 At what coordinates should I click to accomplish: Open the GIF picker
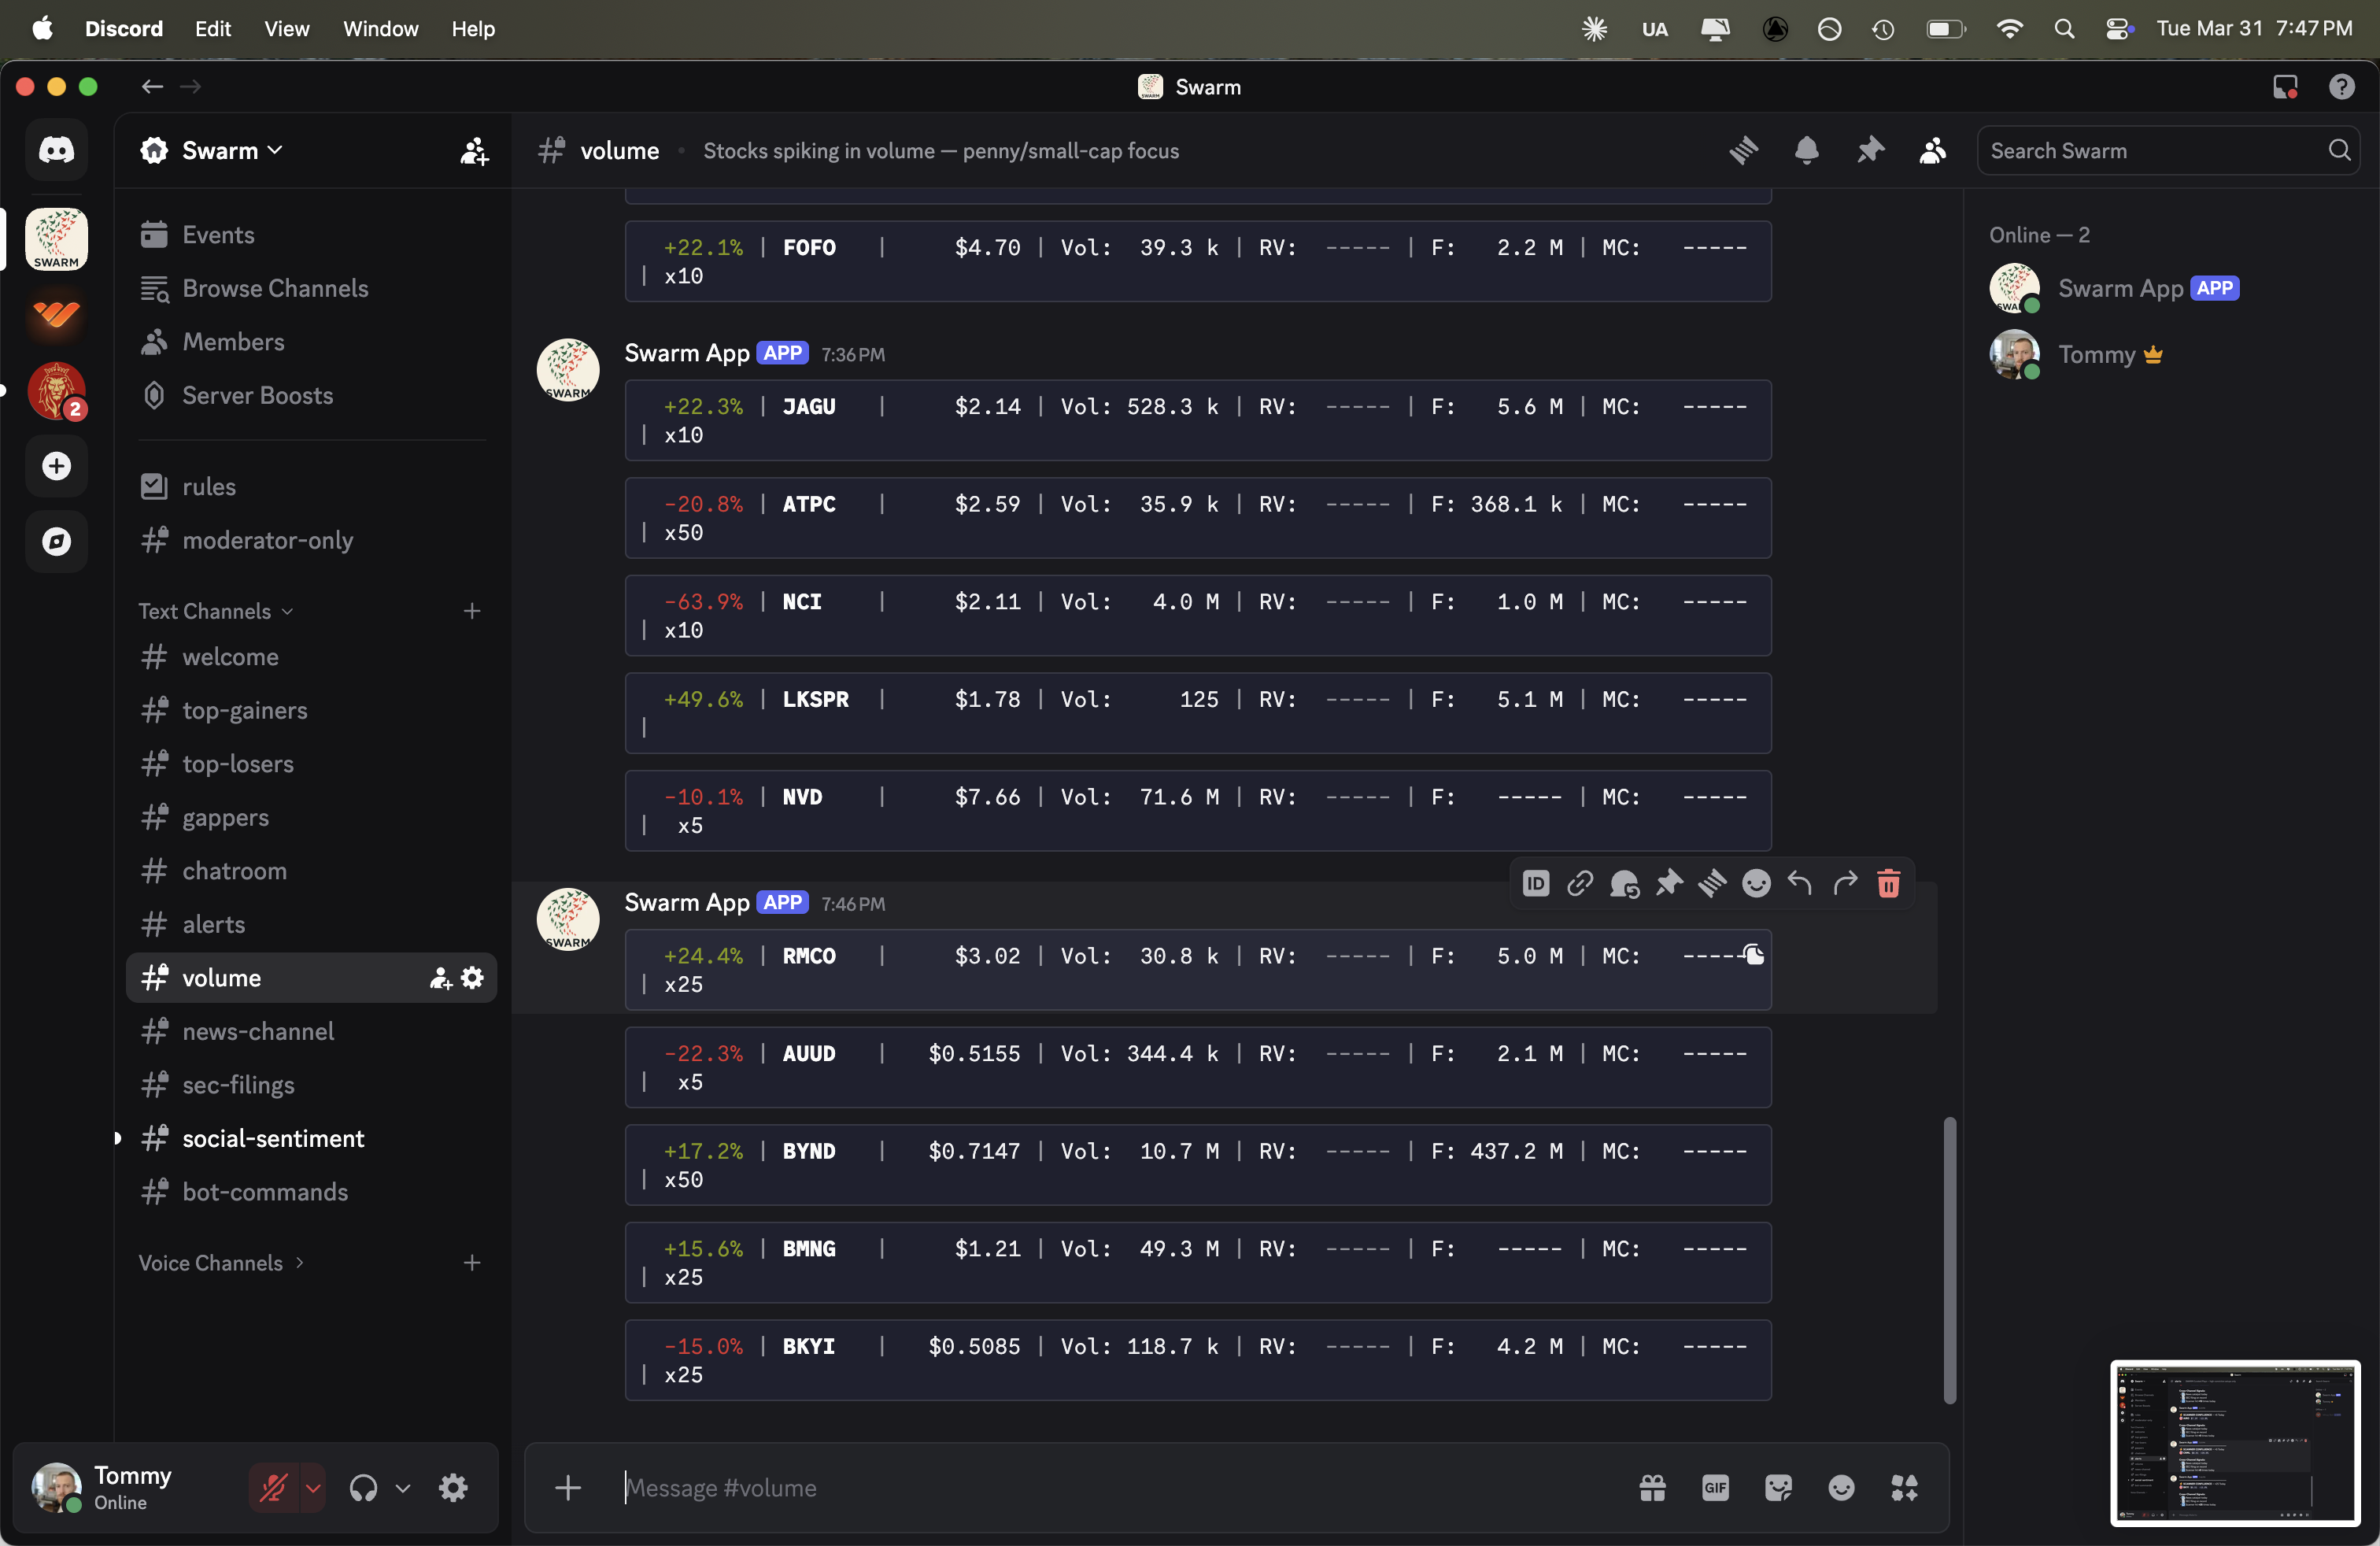(1714, 1488)
